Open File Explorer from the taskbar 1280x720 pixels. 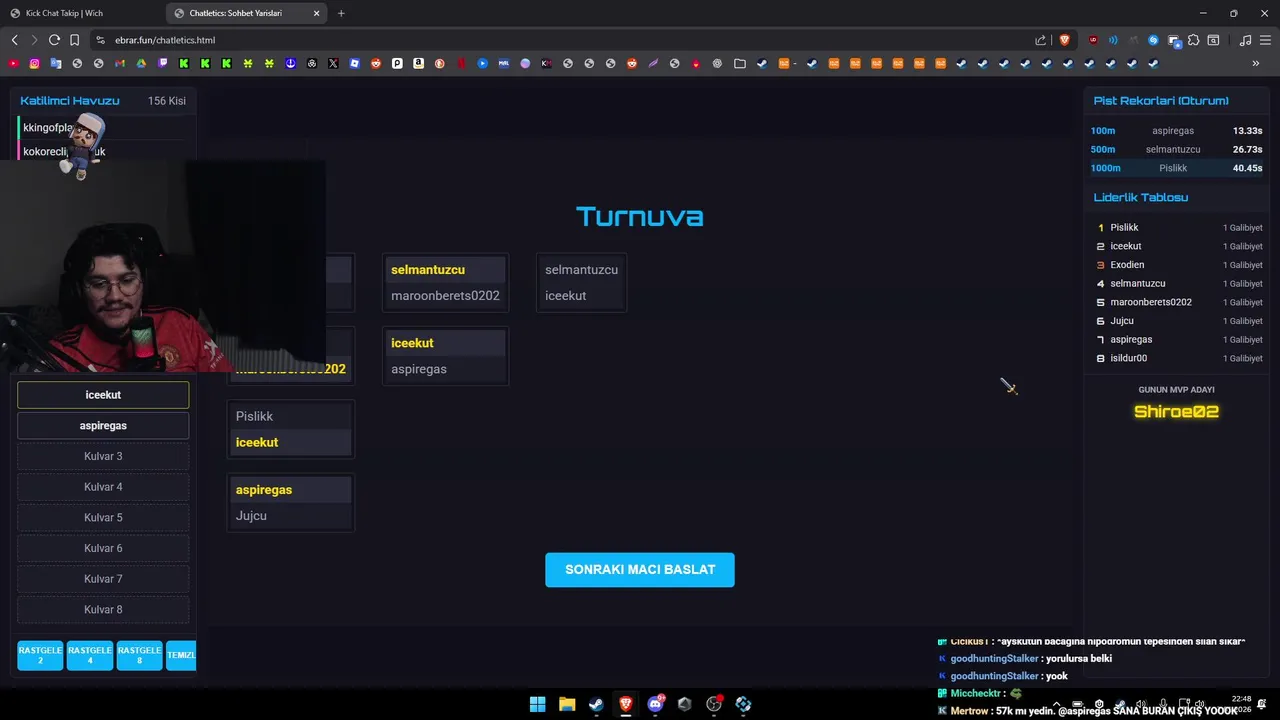567,704
